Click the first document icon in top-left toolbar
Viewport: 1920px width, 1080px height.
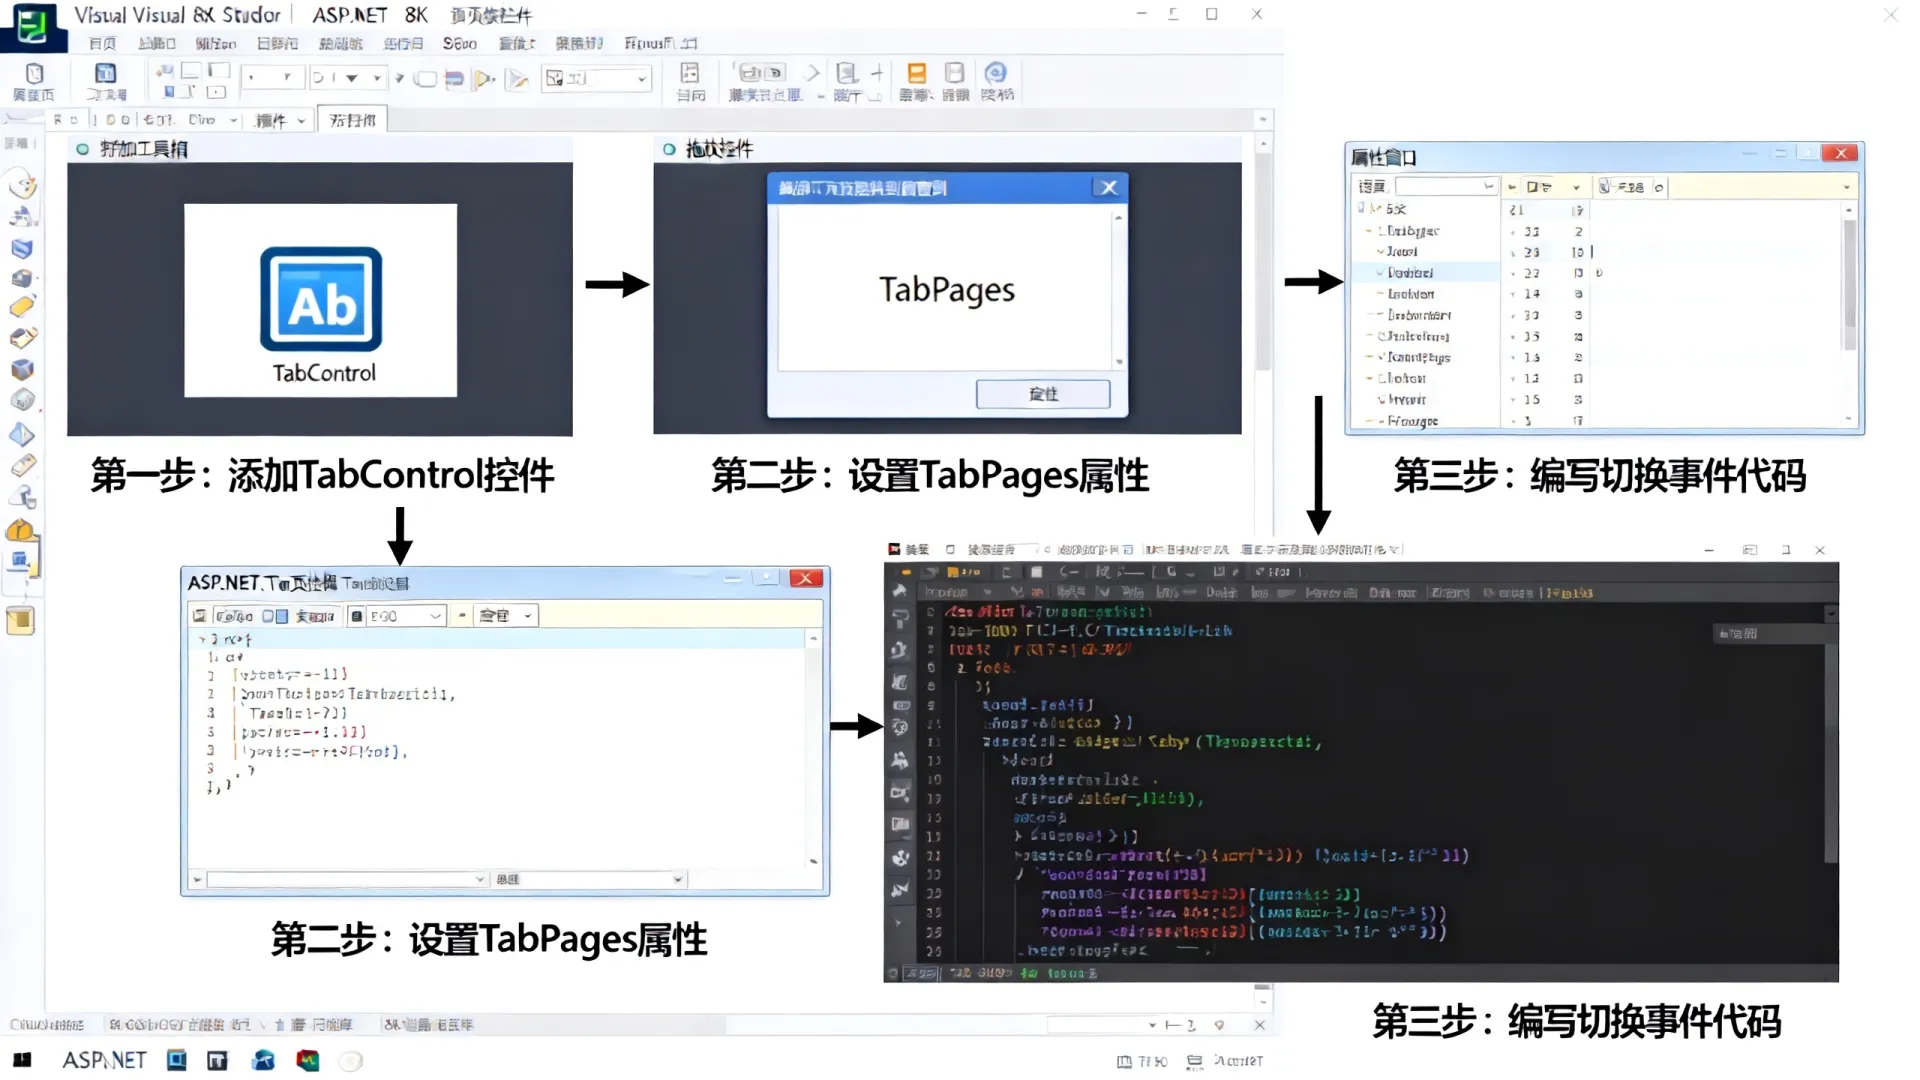coord(34,73)
